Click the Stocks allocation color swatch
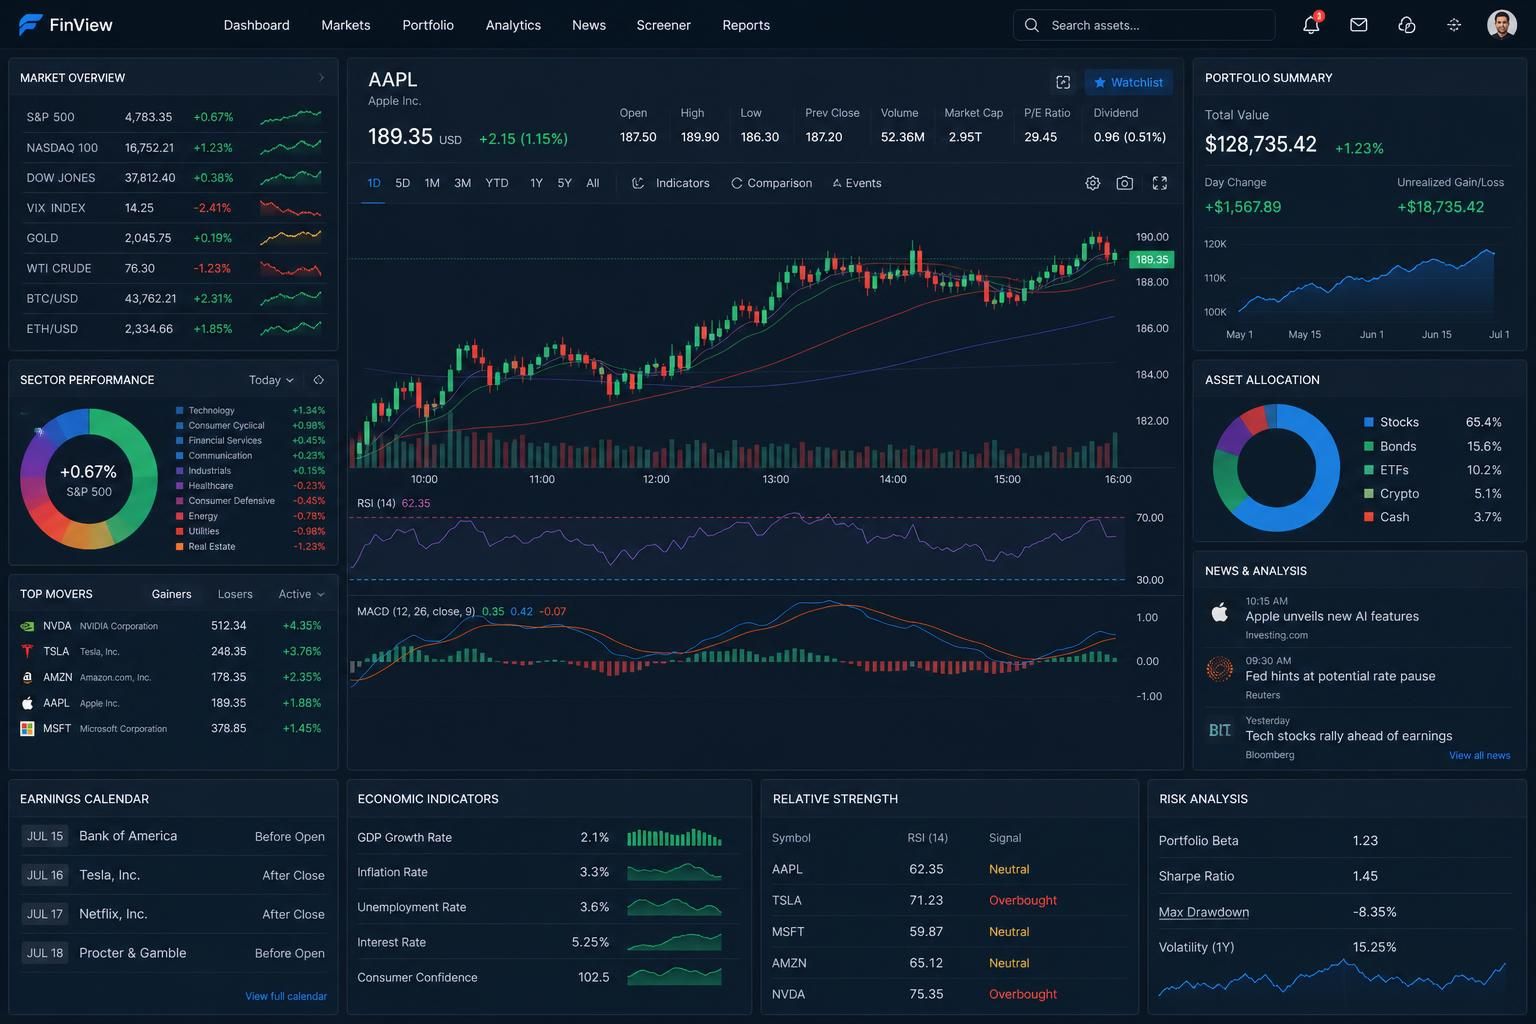1536x1024 pixels. point(1368,422)
